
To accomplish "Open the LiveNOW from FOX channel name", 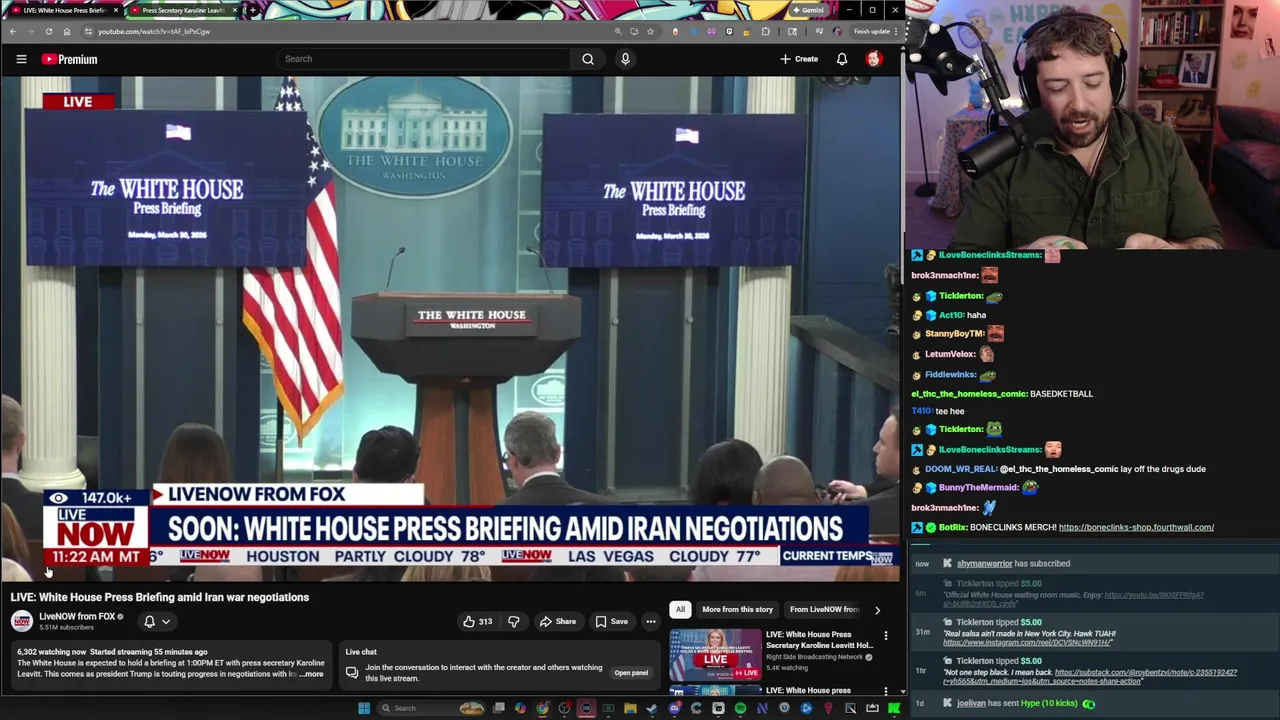I will (77, 616).
